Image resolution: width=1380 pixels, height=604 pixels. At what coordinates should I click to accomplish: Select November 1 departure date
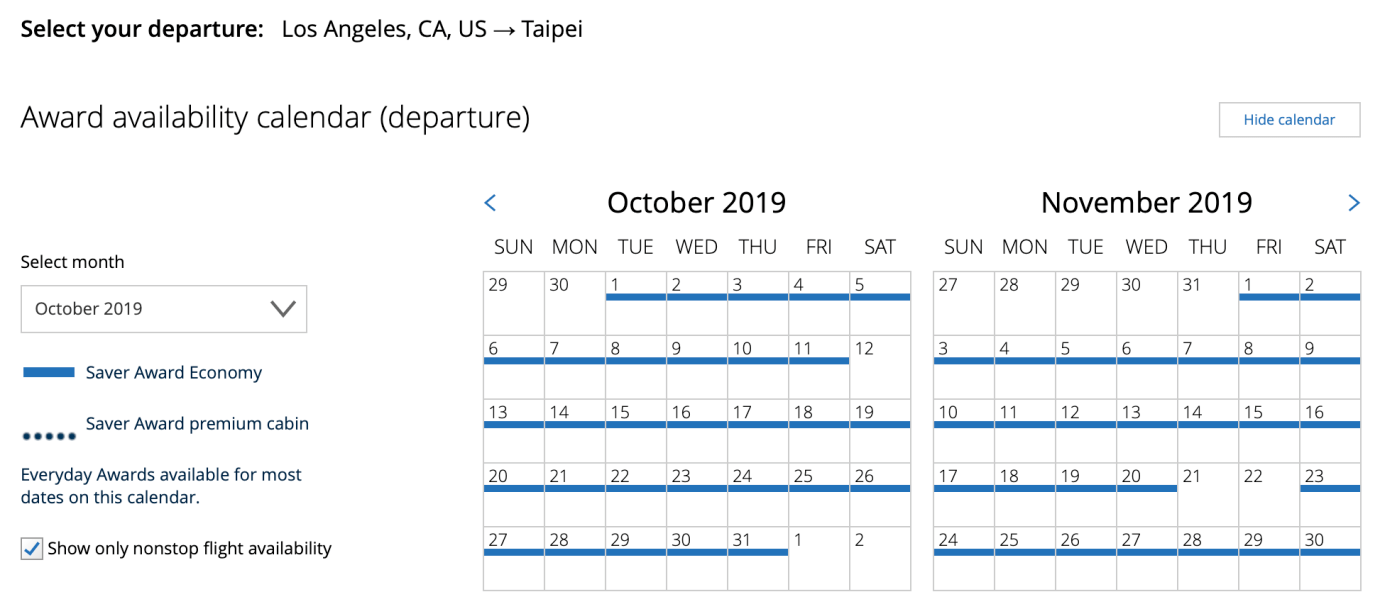(x=1269, y=303)
